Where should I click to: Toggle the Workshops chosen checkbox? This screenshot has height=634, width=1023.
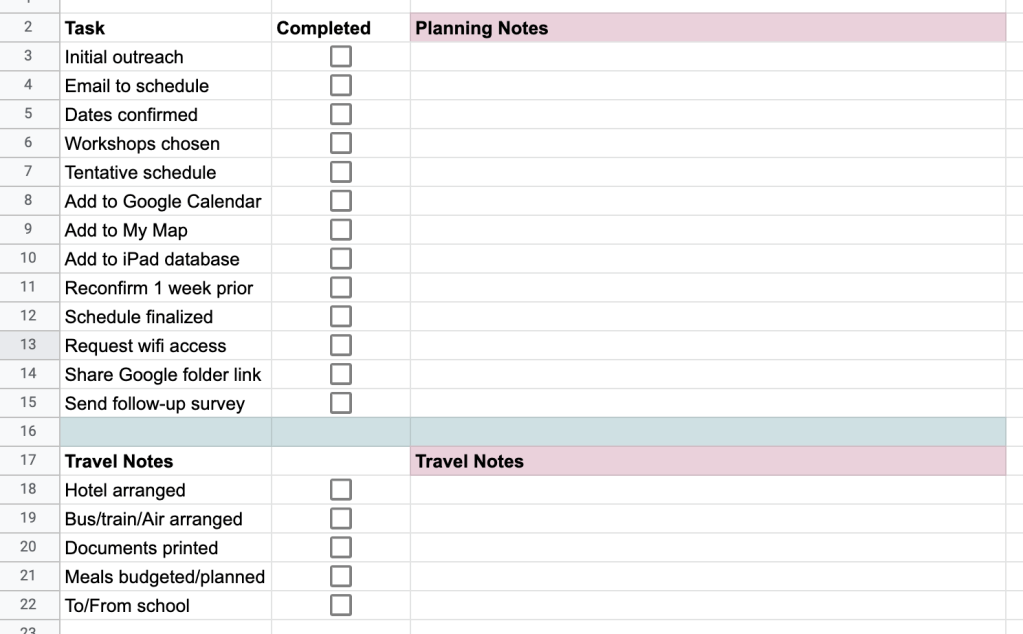point(340,142)
